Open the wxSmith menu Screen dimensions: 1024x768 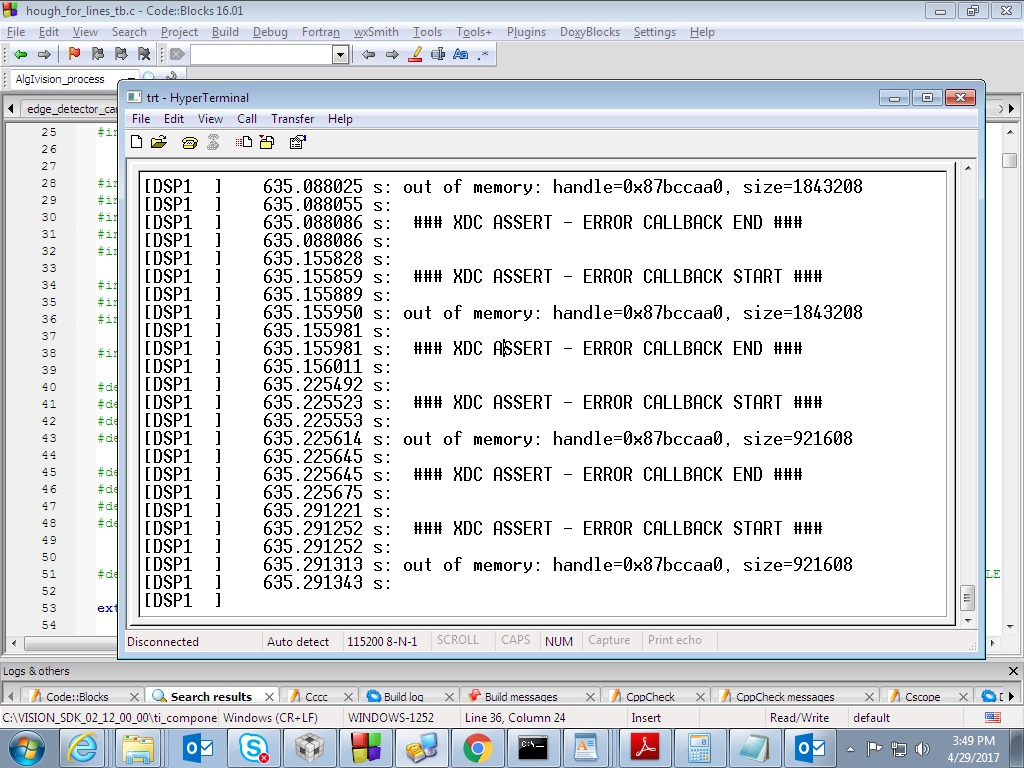pyautogui.click(x=376, y=32)
